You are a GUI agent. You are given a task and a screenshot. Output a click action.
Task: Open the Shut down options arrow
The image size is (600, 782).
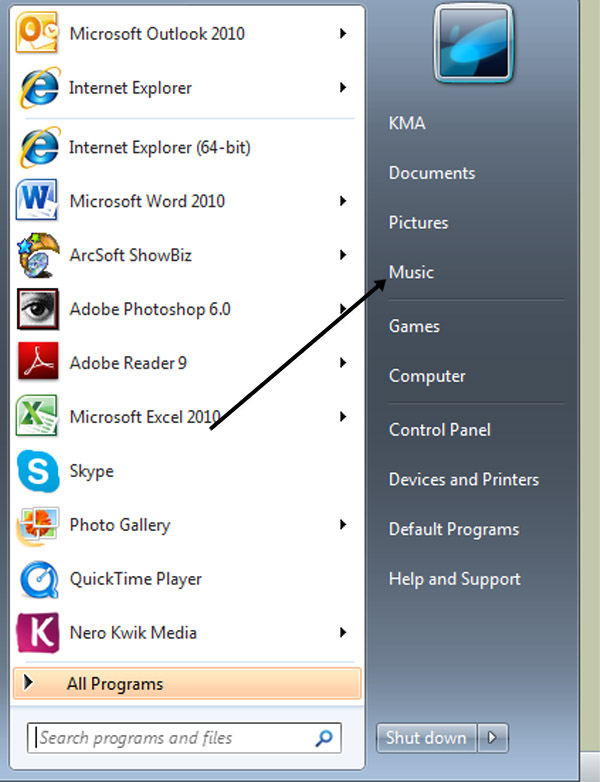coord(492,737)
